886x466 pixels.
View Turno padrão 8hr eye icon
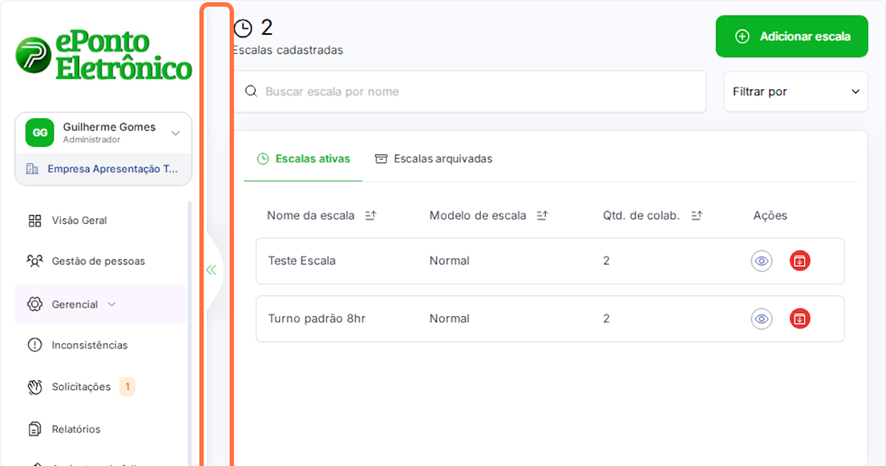[x=762, y=319]
